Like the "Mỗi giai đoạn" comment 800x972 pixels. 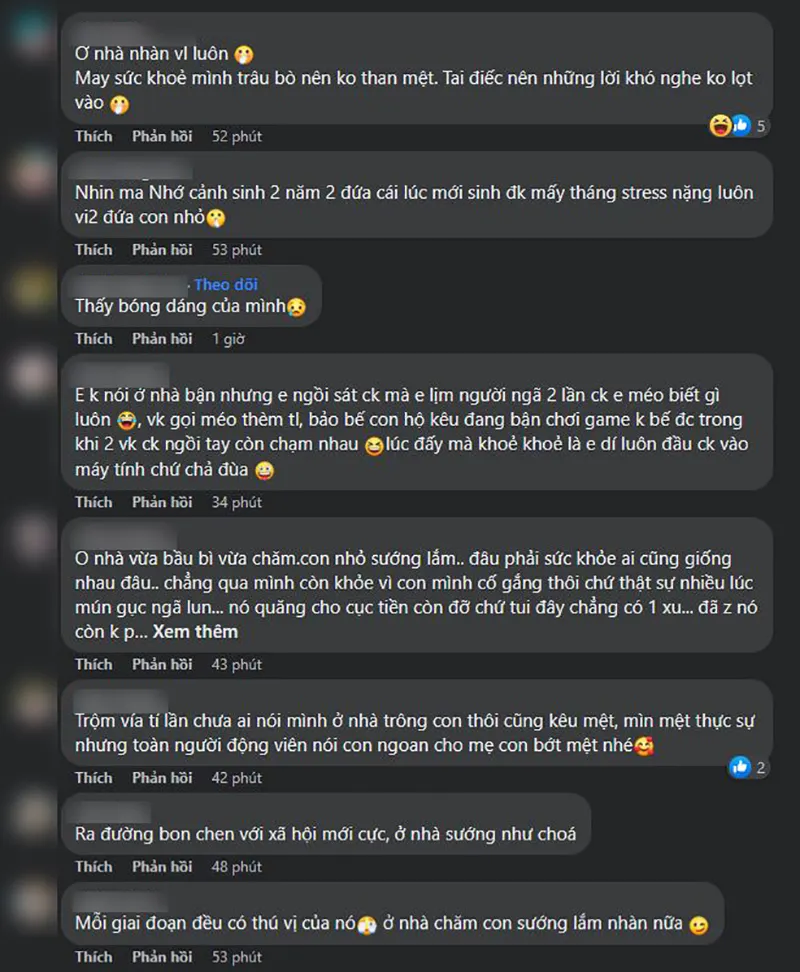(94, 957)
